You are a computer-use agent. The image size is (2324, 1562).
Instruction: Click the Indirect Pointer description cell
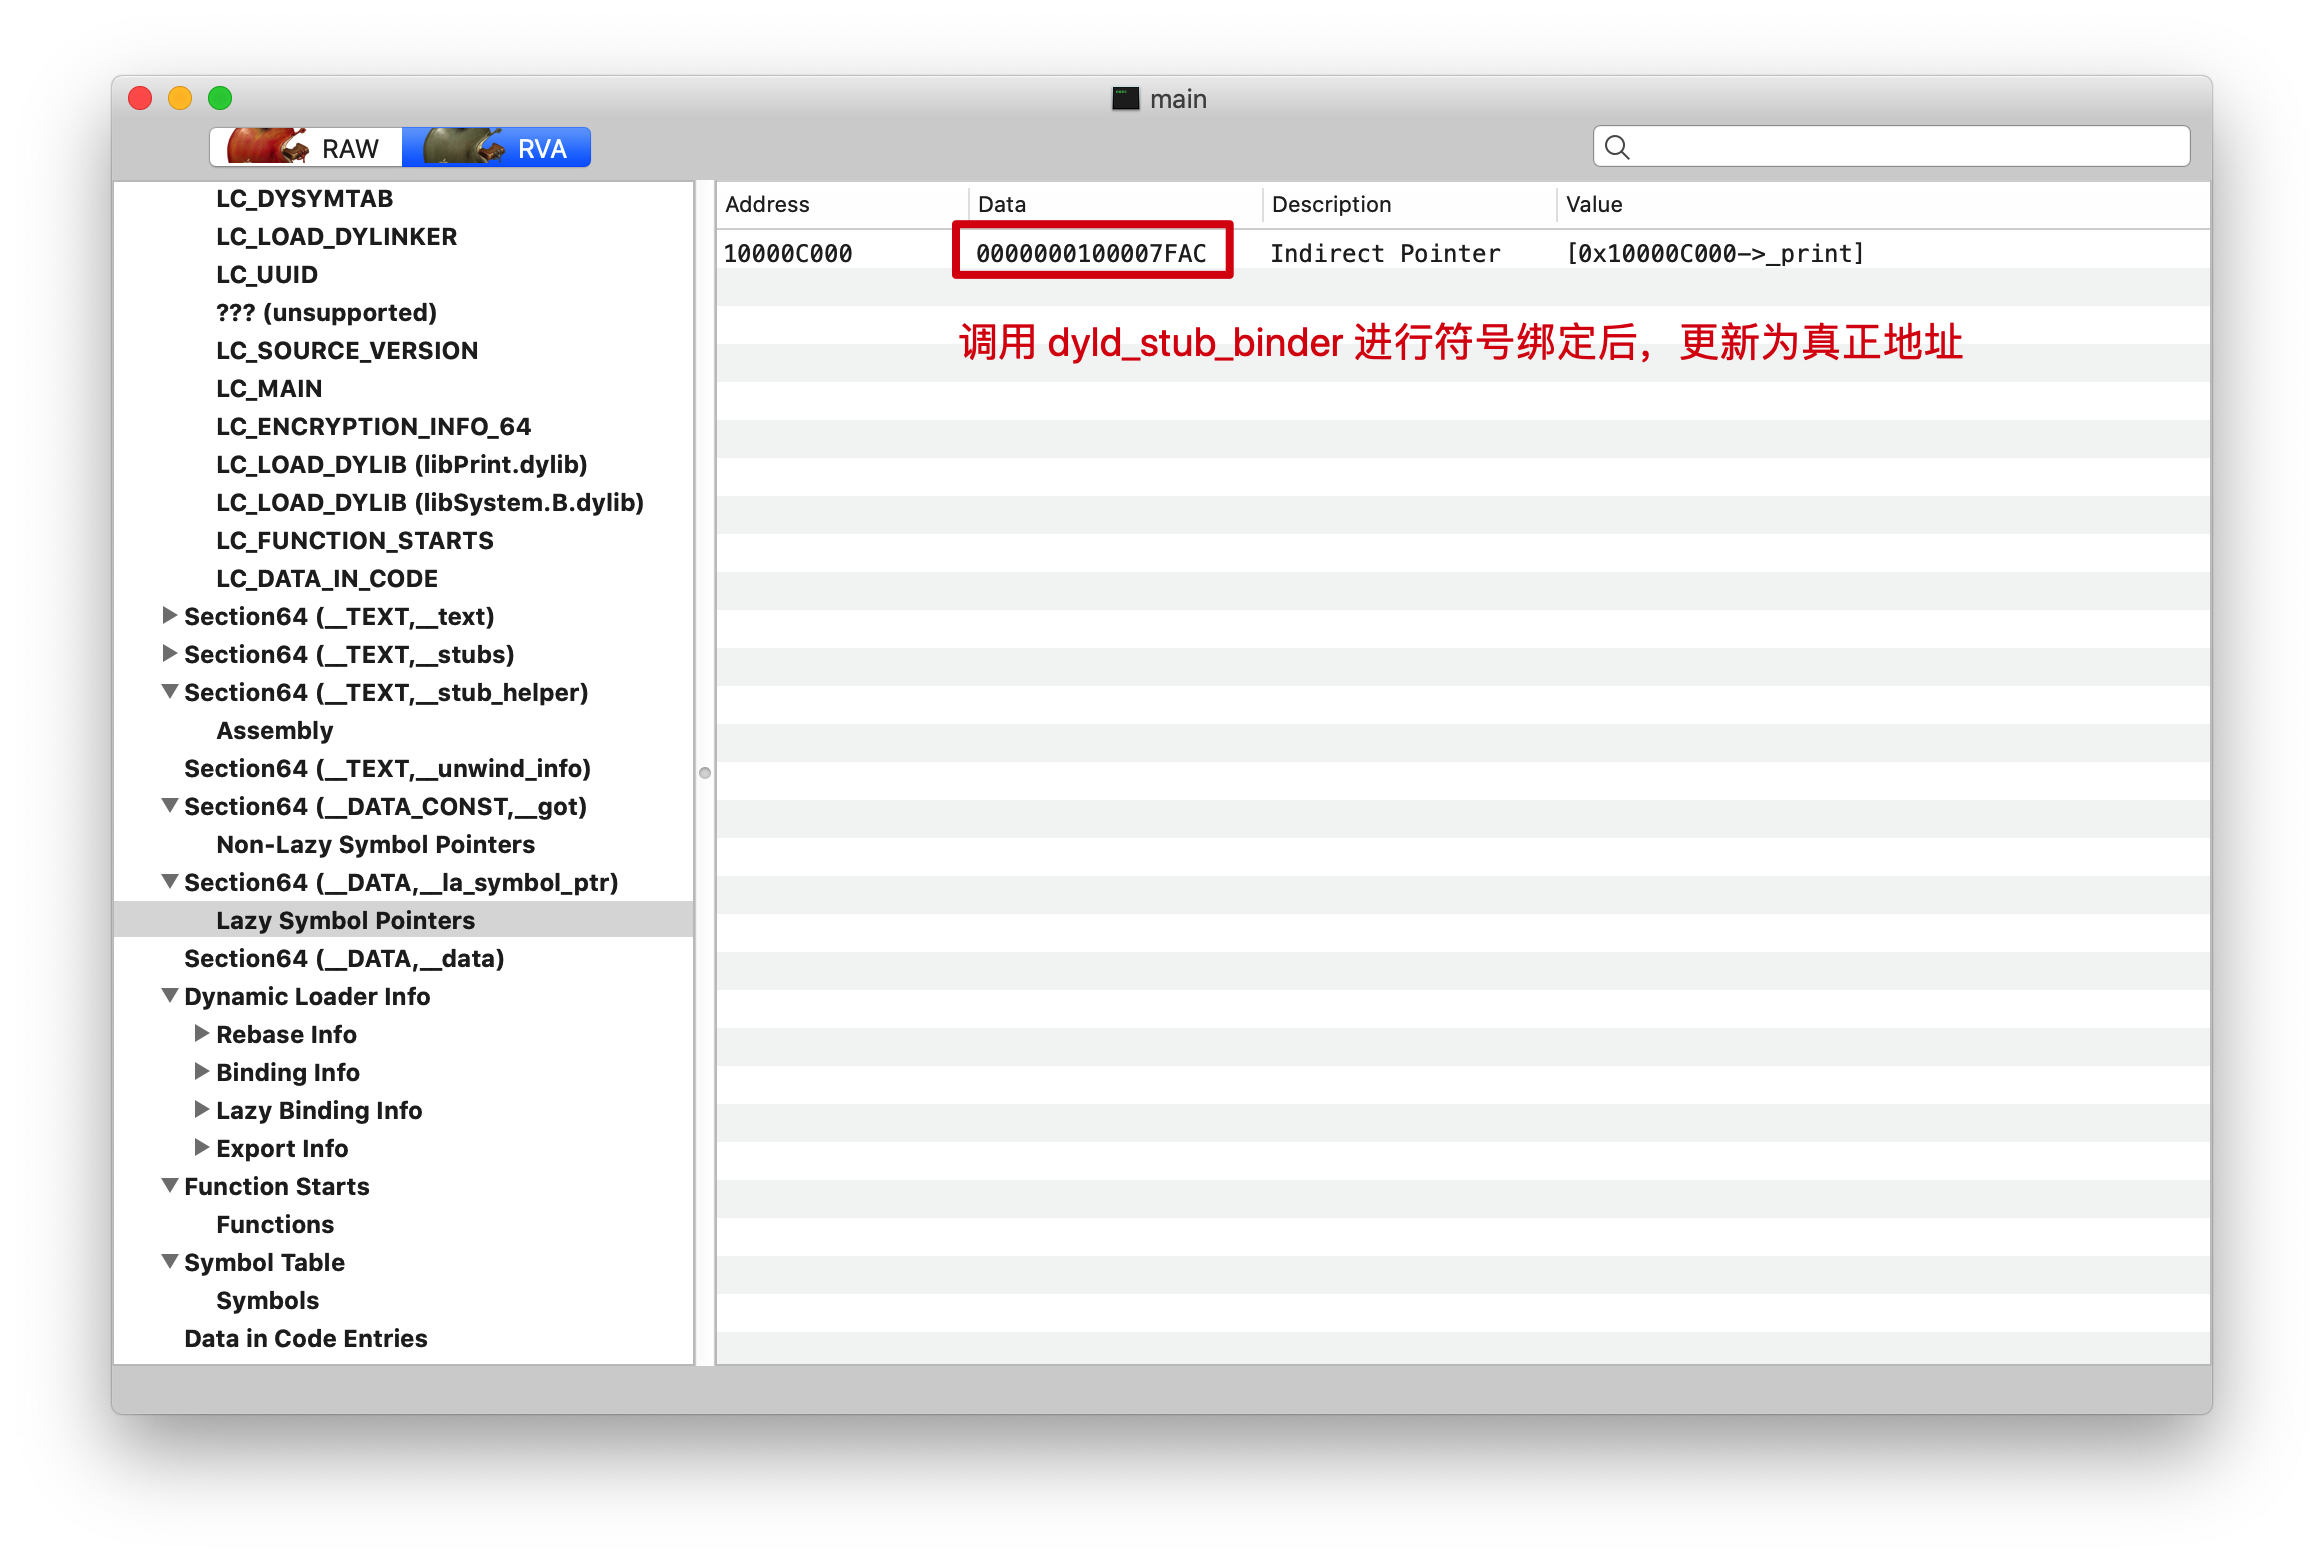coord(1385,253)
